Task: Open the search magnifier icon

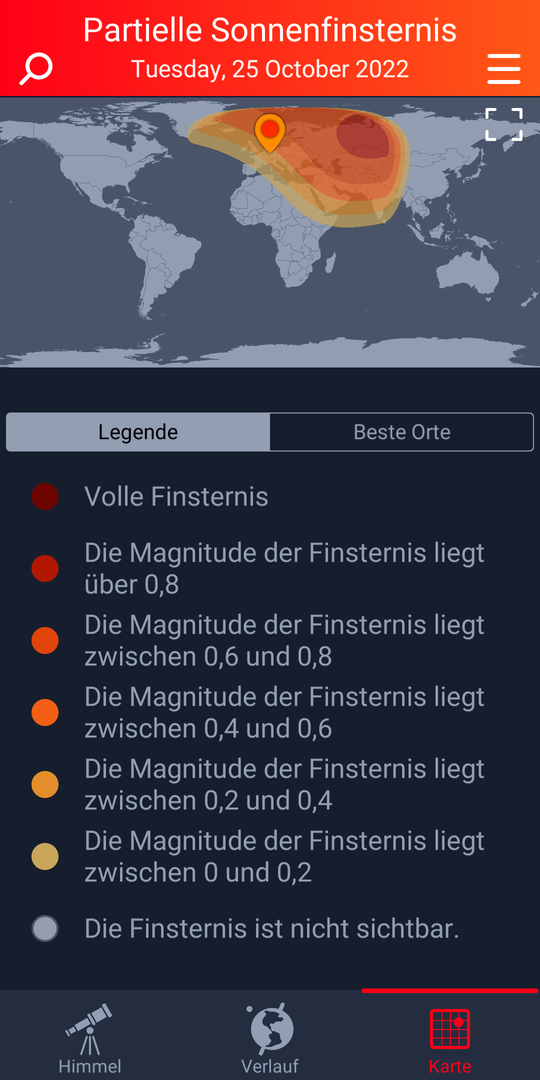Action: [36, 69]
